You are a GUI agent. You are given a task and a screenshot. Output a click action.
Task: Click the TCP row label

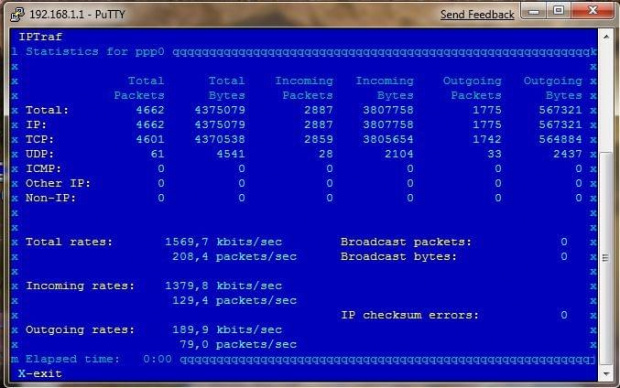40,139
